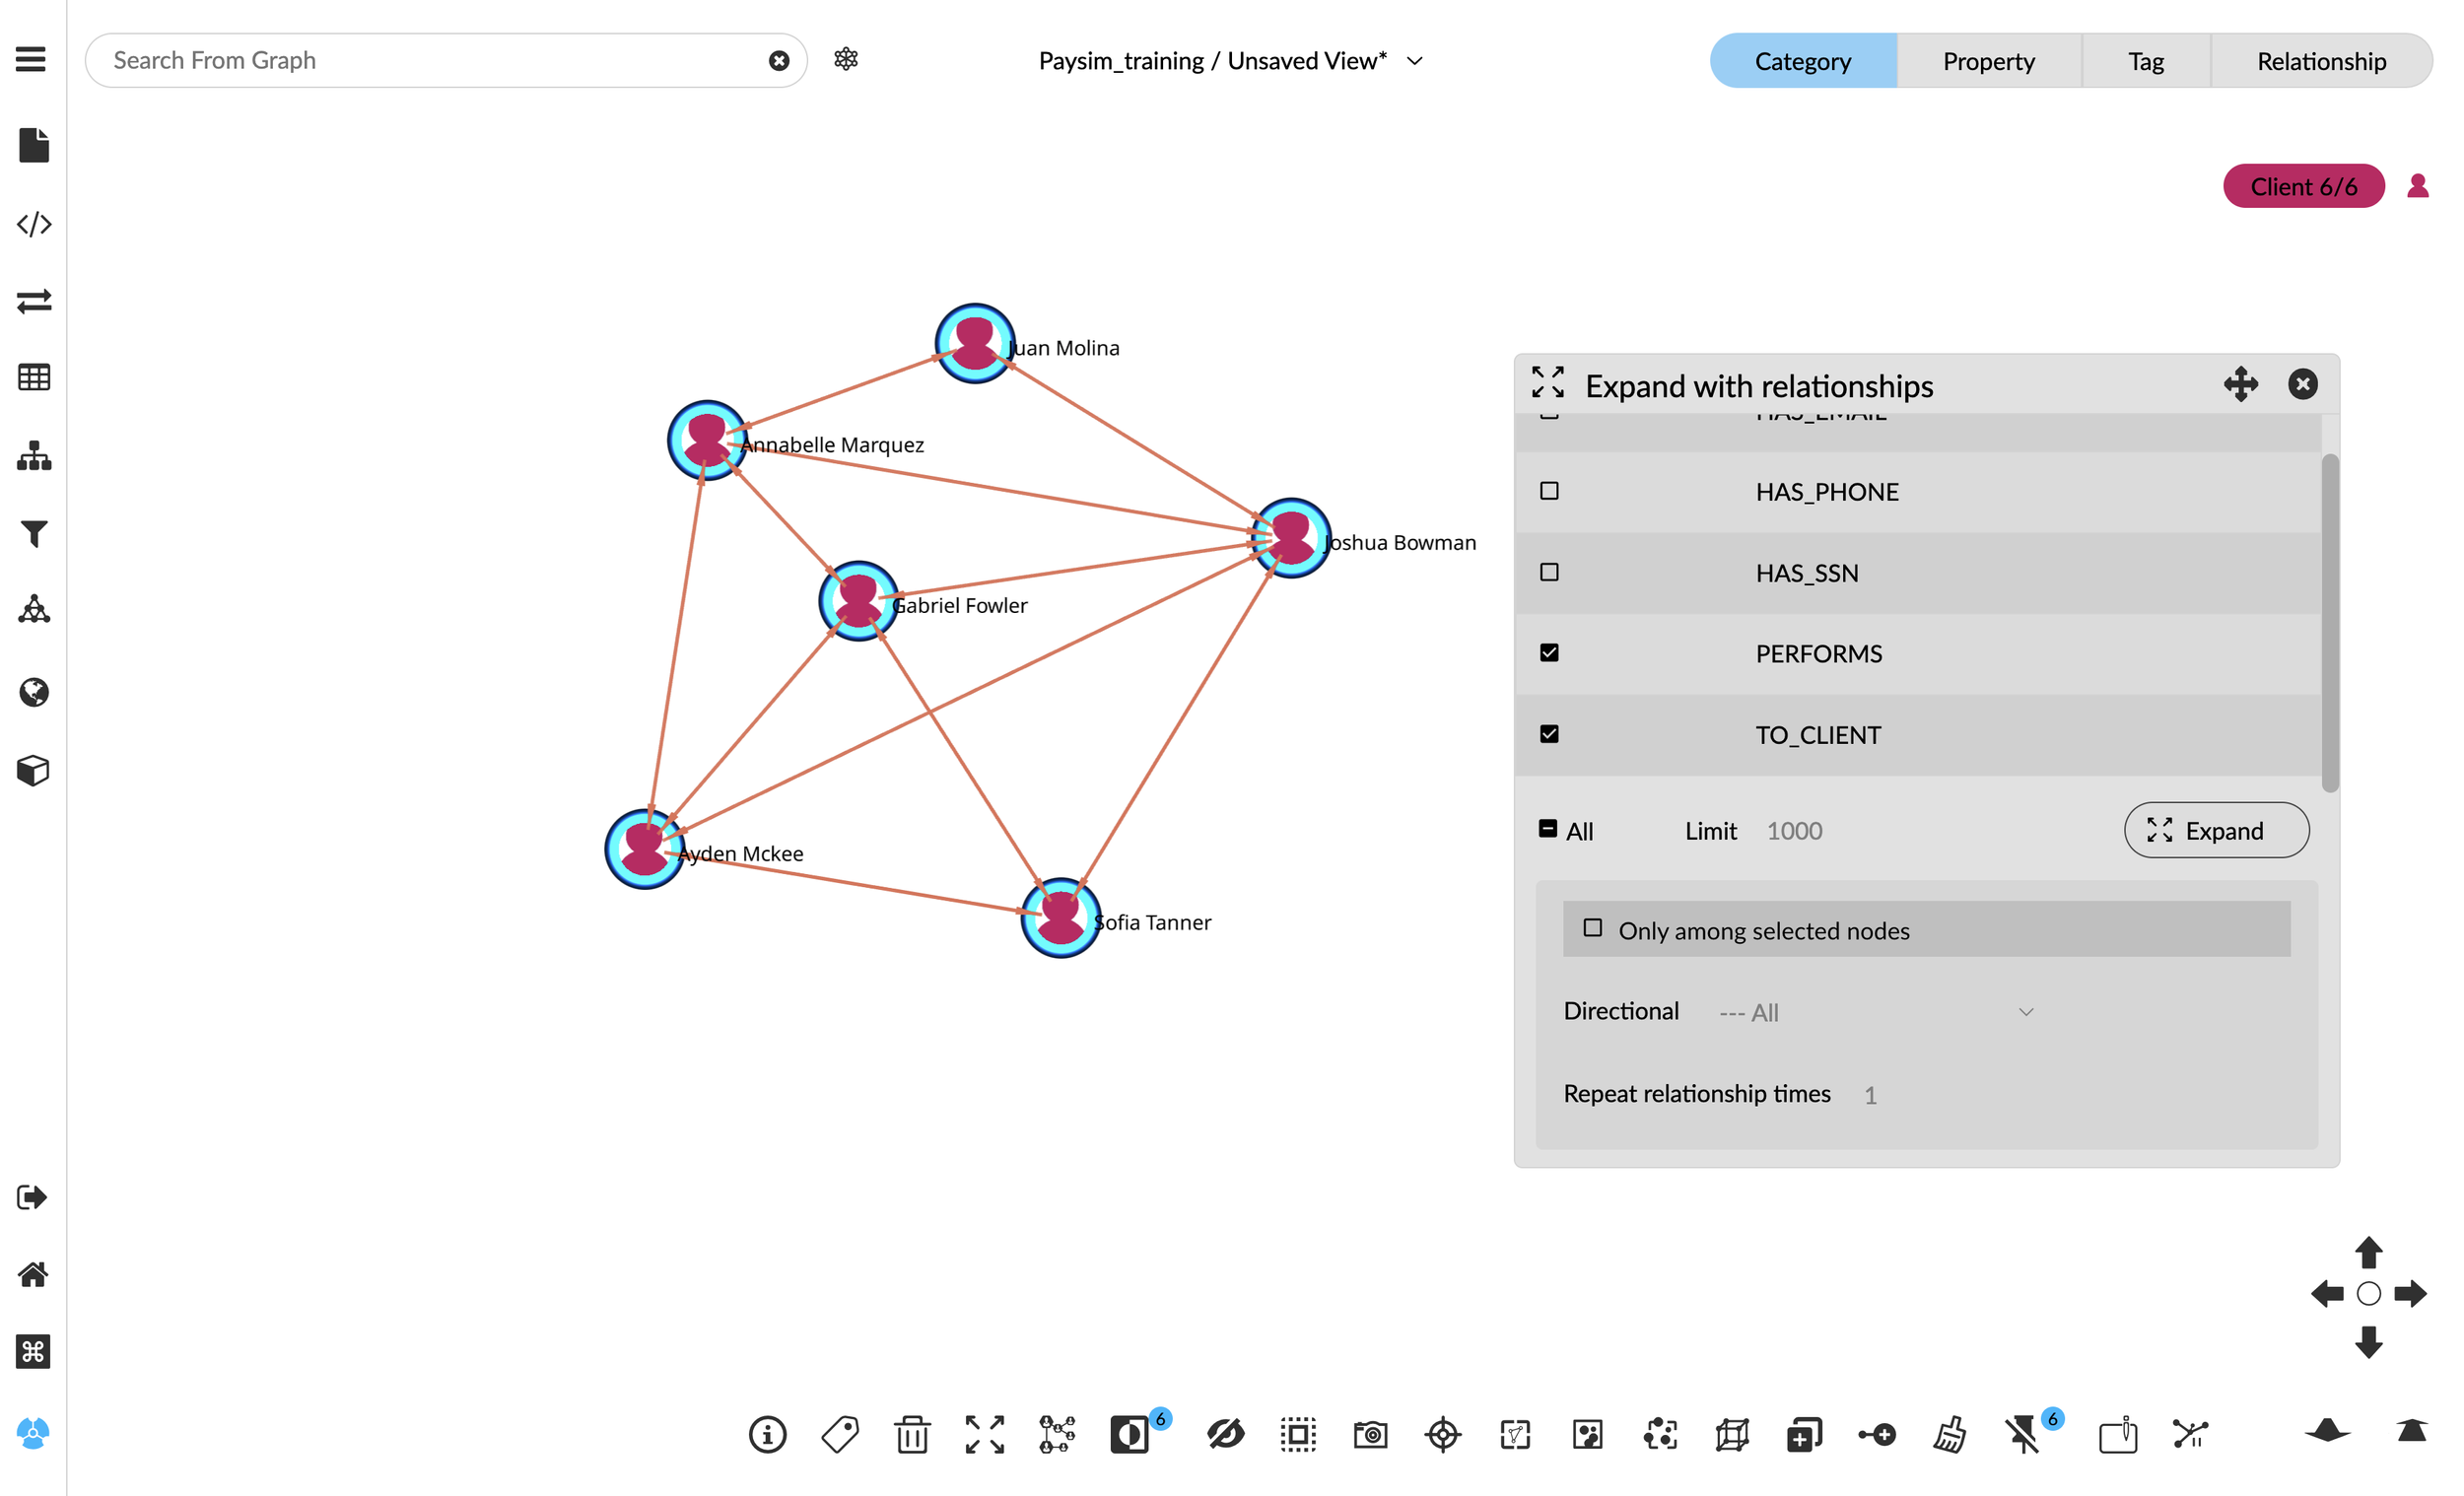The image size is (2464, 1496).
Task: Open the filter funnel tool in sidebar
Action: point(34,534)
